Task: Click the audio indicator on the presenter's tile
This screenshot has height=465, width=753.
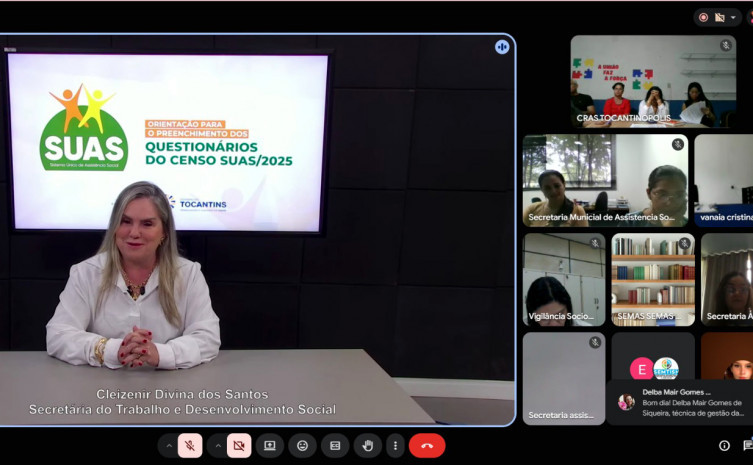Action: [x=502, y=47]
